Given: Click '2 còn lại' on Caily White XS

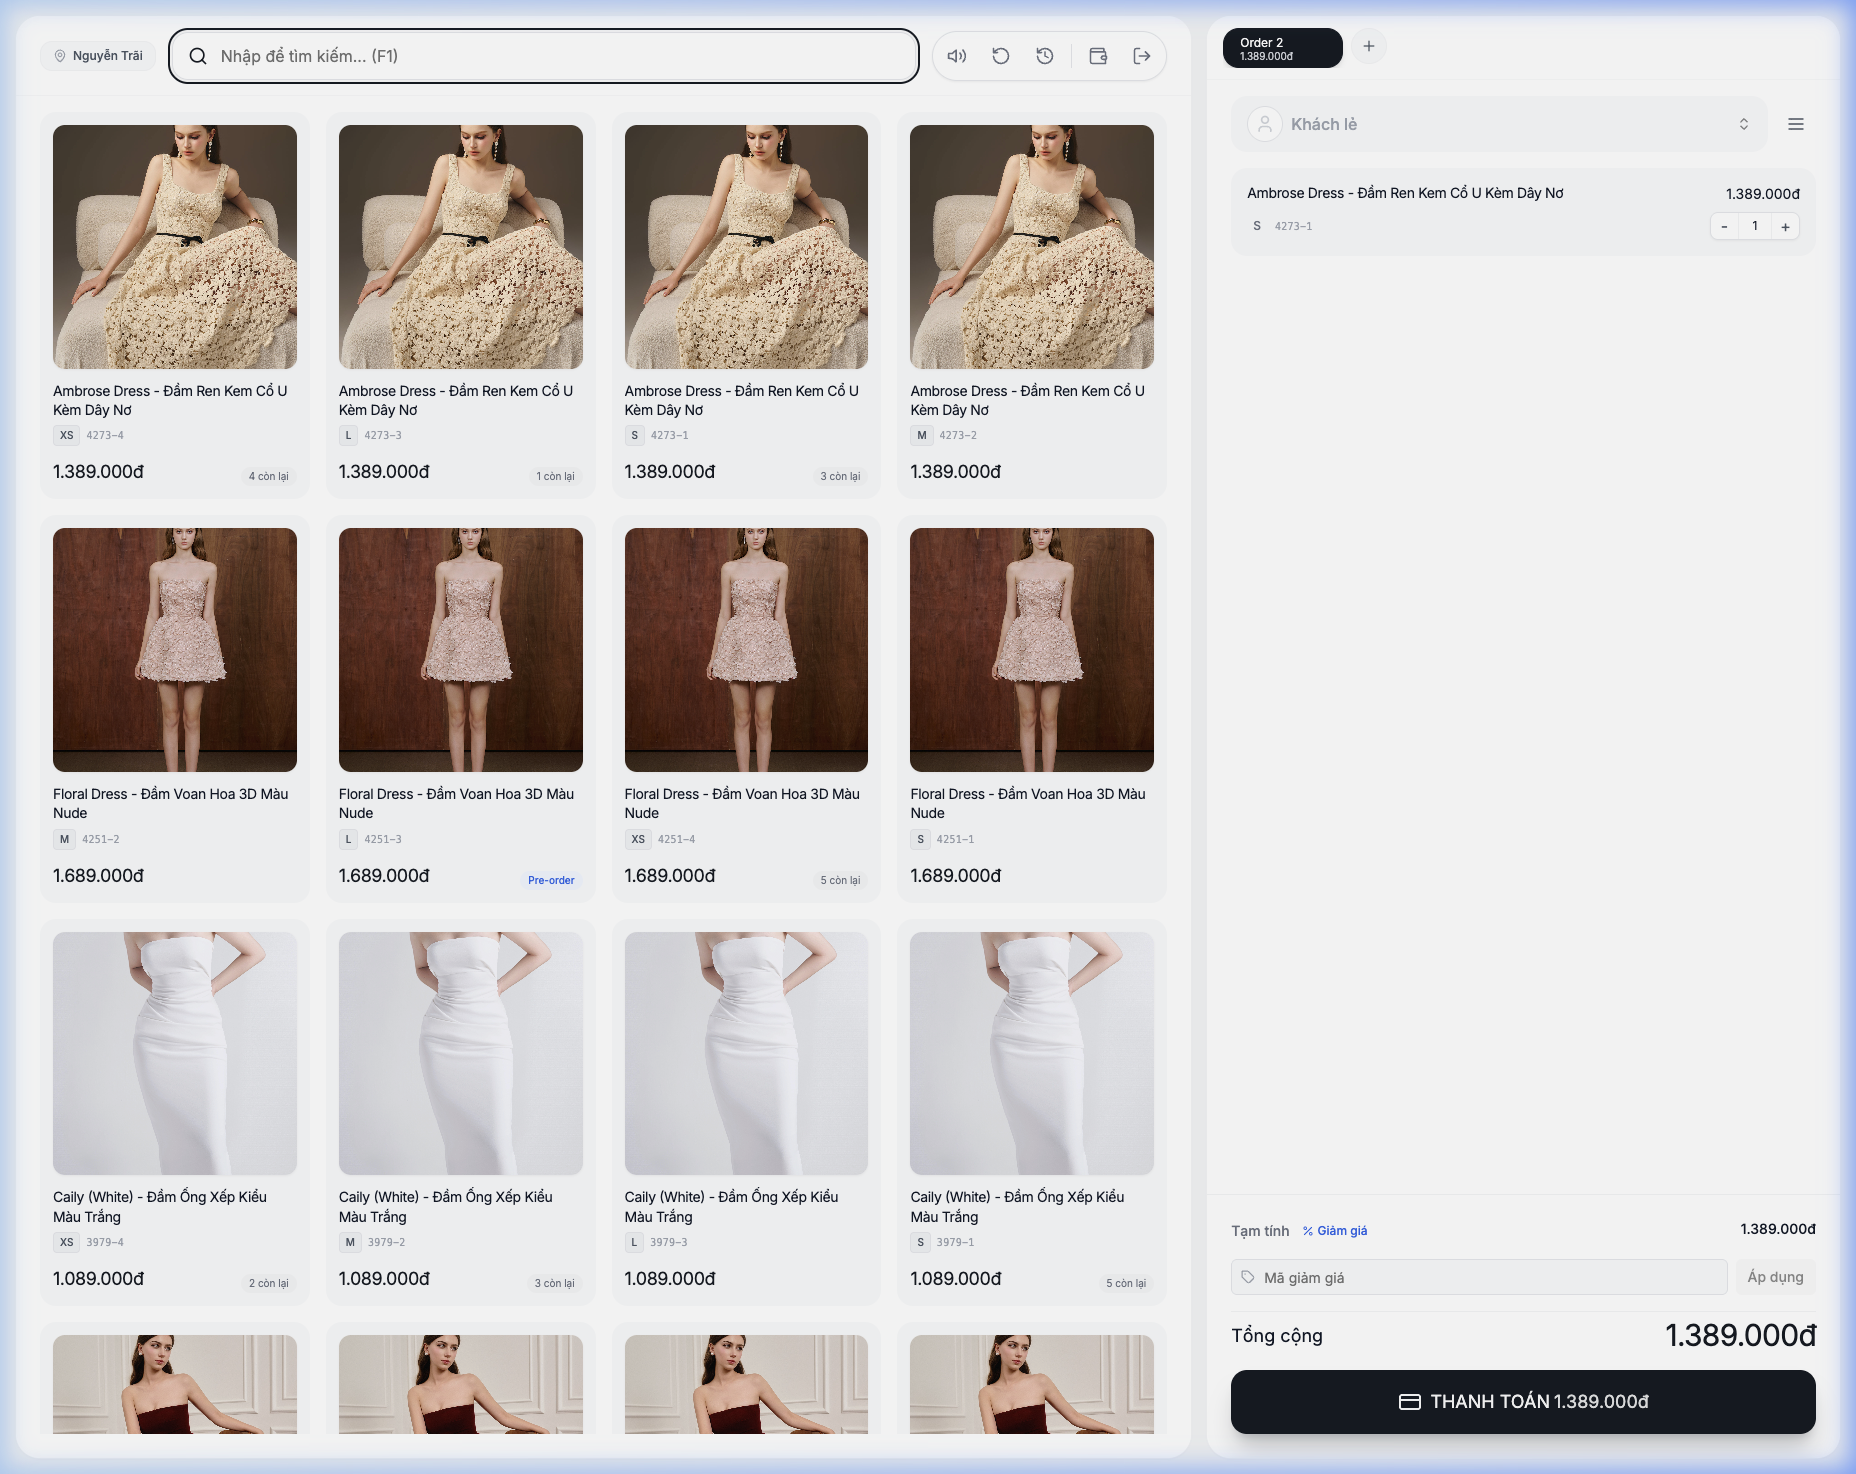Looking at the screenshot, I should click(268, 1283).
